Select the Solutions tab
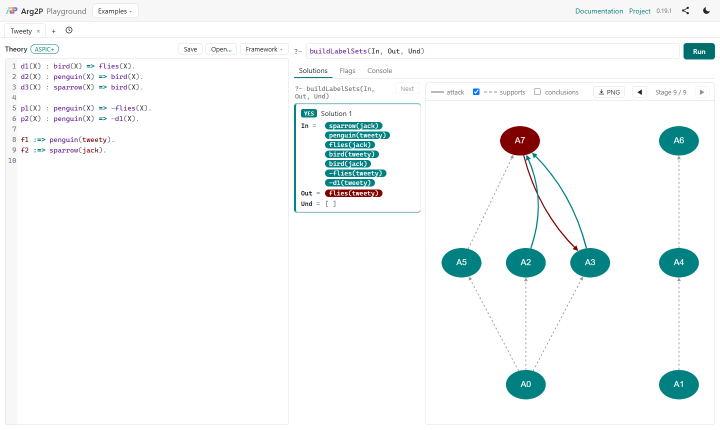 click(313, 71)
